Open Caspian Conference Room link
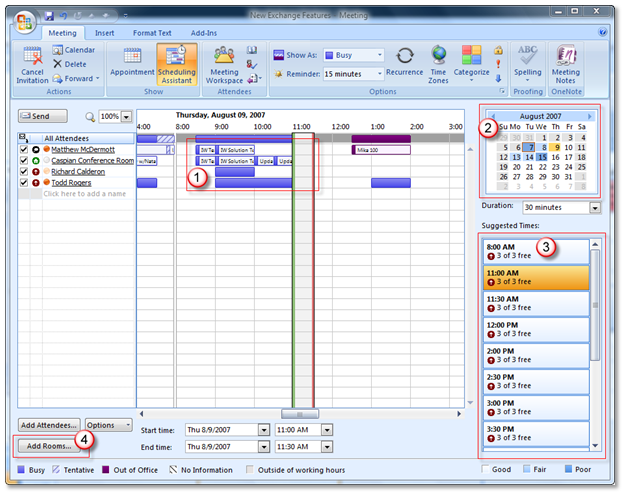The image size is (626, 496). [93, 161]
